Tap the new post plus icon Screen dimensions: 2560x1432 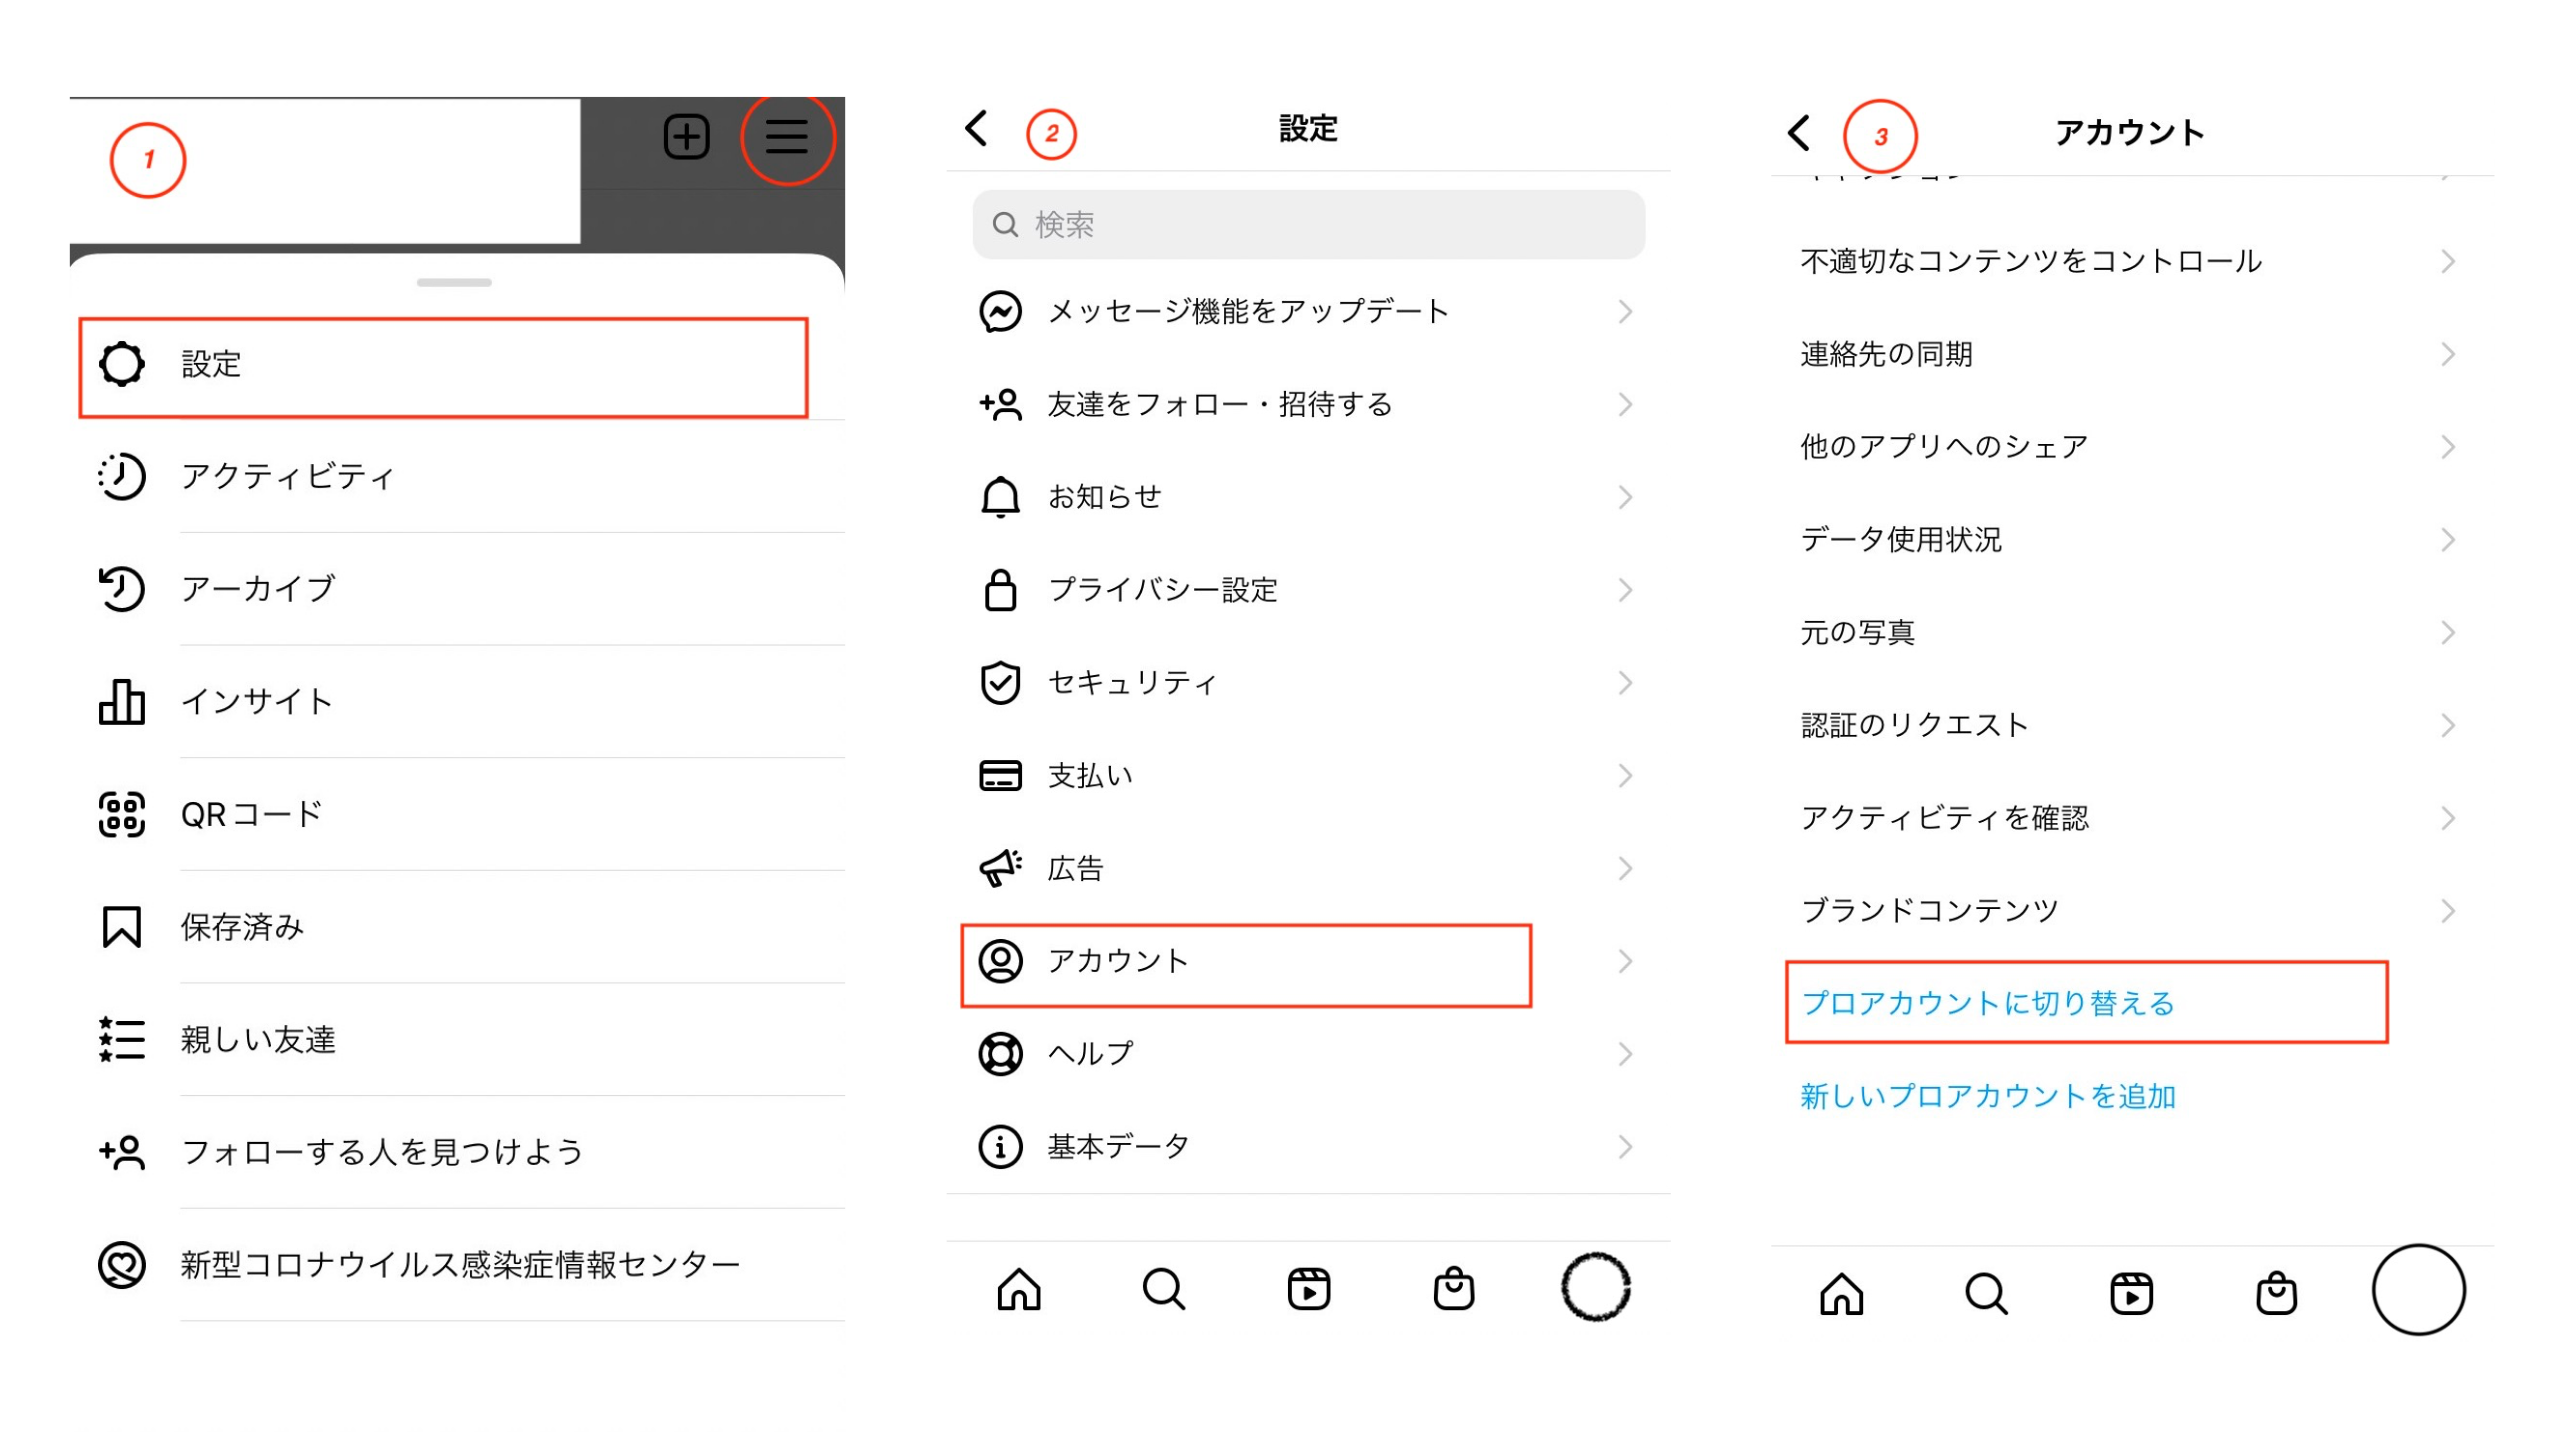tap(686, 137)
